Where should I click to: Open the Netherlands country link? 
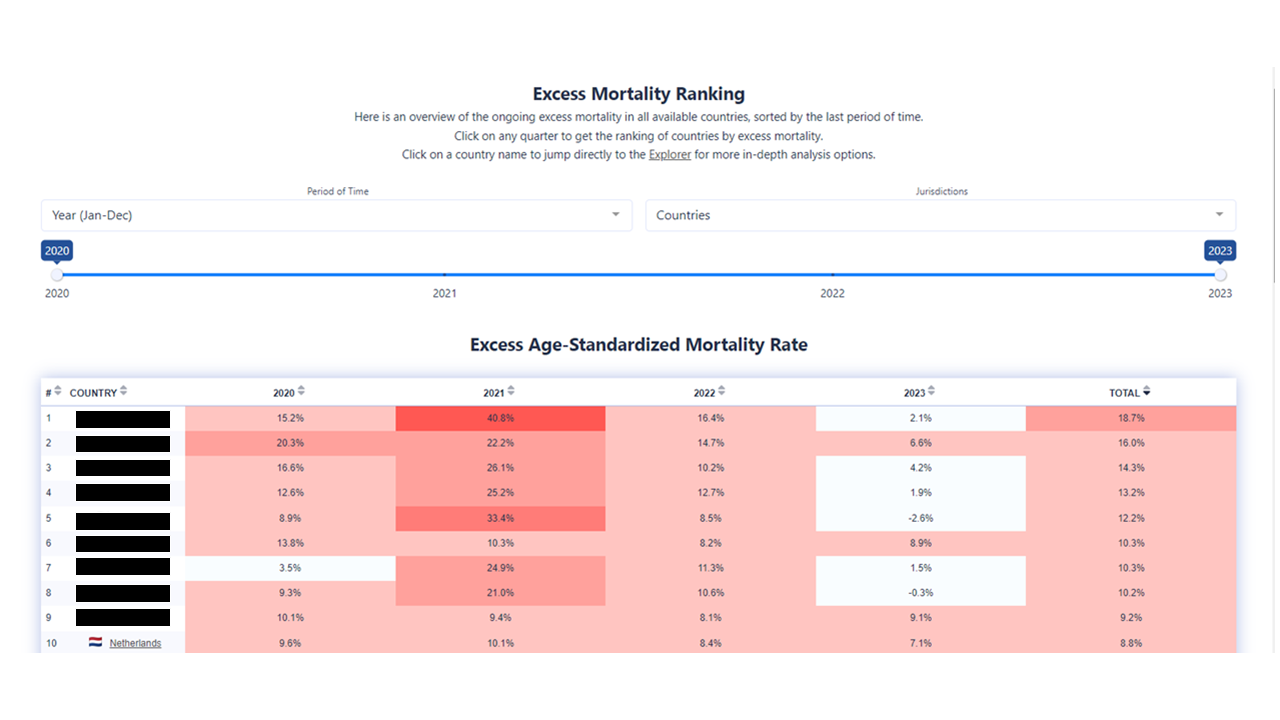click(135, 643)
